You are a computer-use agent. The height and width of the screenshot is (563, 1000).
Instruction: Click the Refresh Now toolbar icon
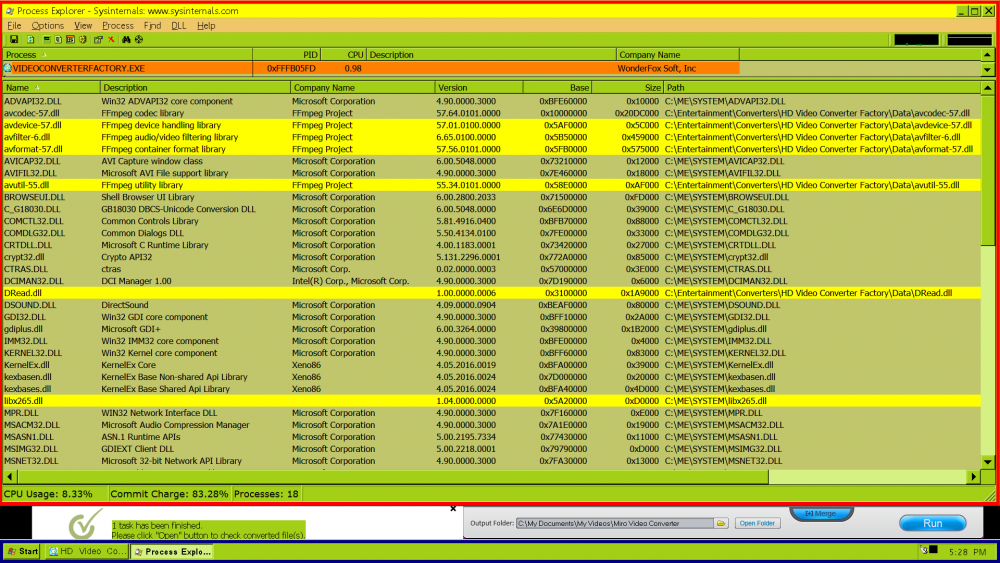pyautogui.click(x=32, y=40)
